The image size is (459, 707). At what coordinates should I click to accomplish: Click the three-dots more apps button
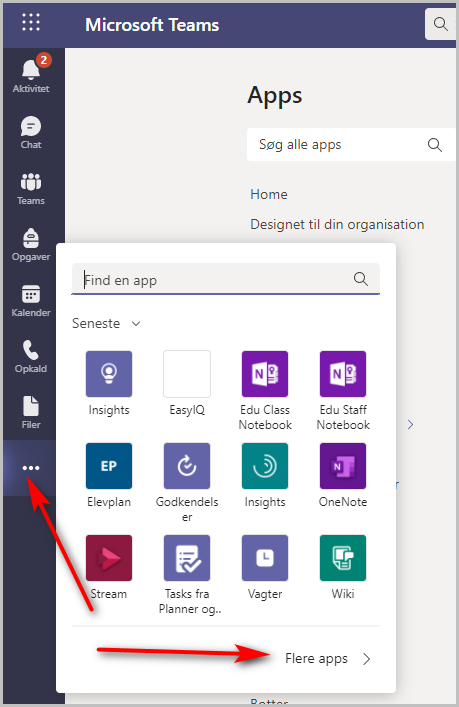tap(31, 468)
